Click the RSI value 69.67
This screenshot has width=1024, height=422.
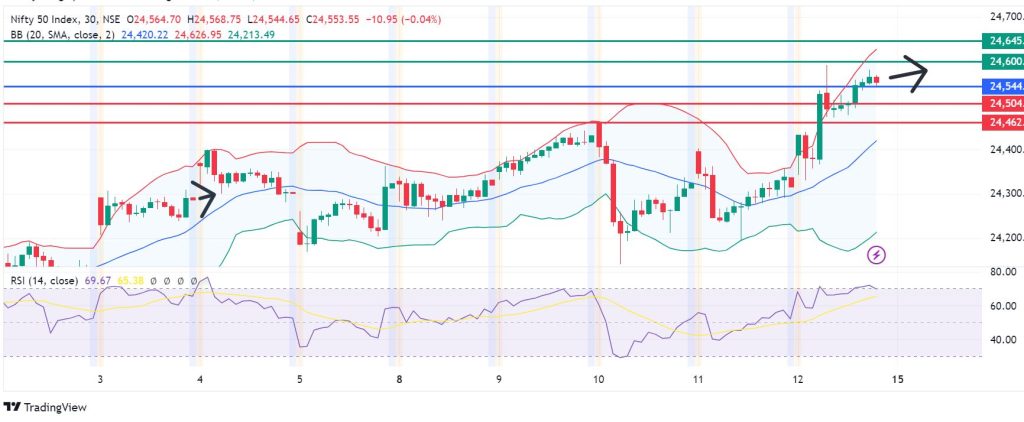point(96,280)
